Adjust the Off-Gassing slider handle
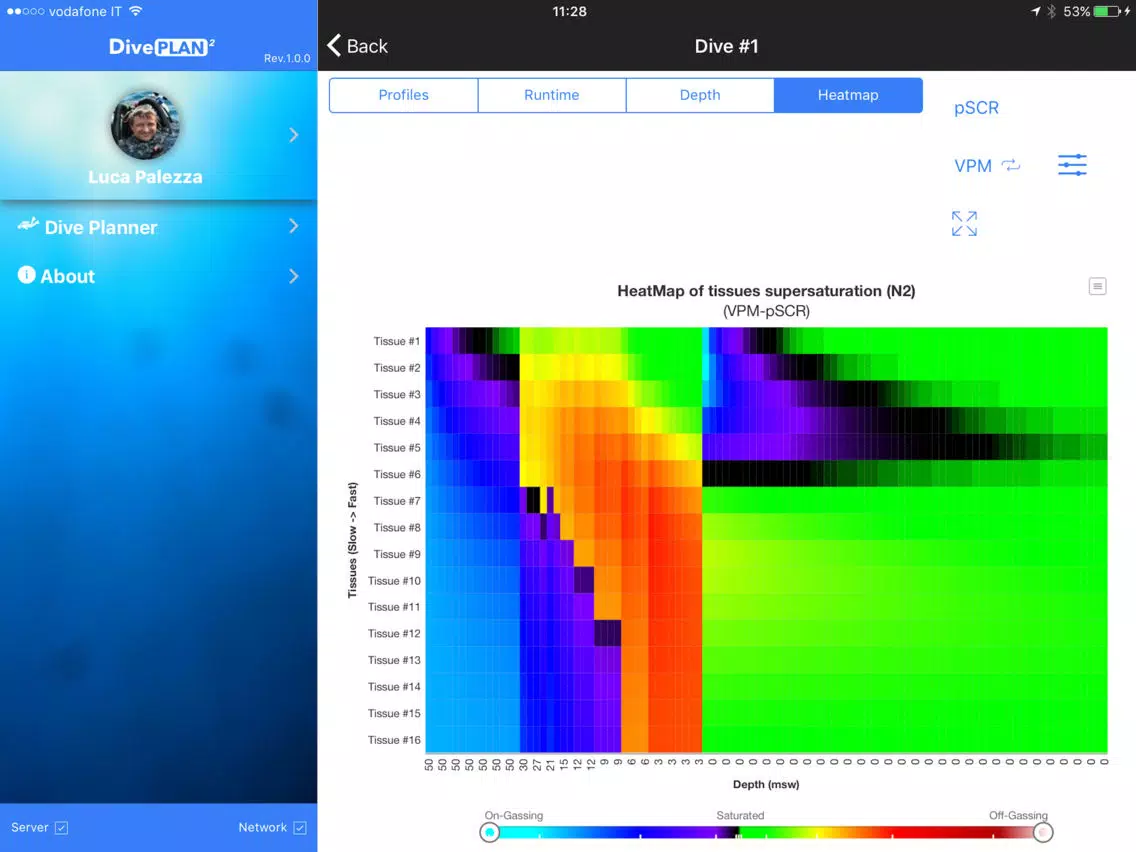 [1043, 832]
